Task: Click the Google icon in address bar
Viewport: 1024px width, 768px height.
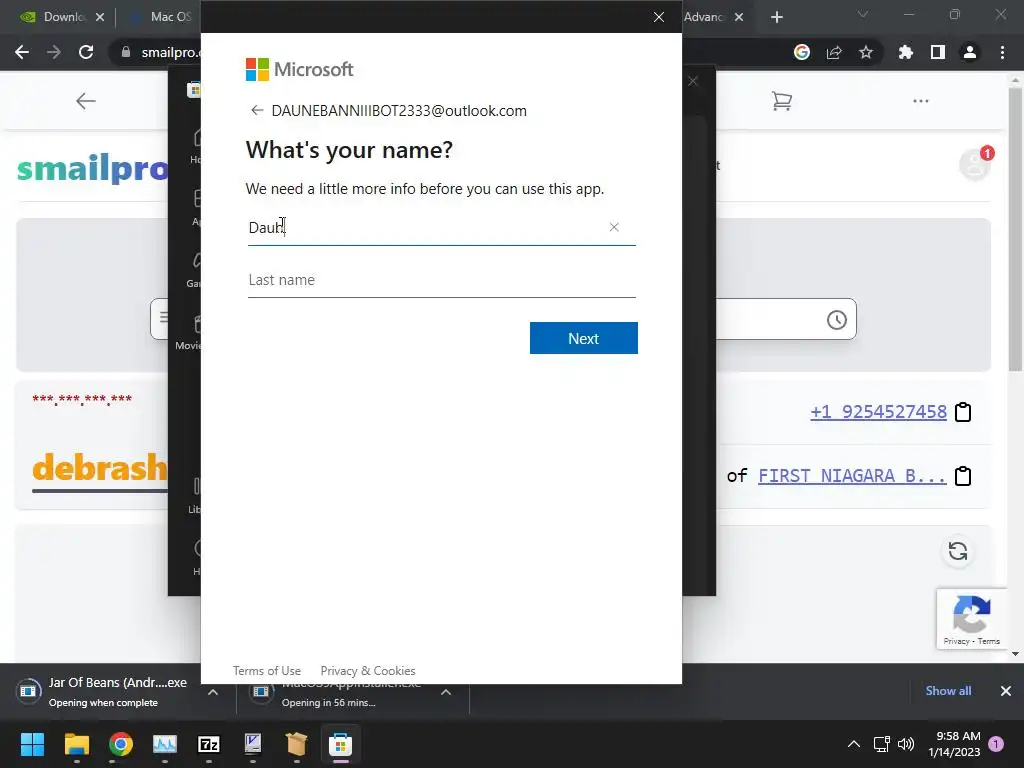Action: point(802,52)
